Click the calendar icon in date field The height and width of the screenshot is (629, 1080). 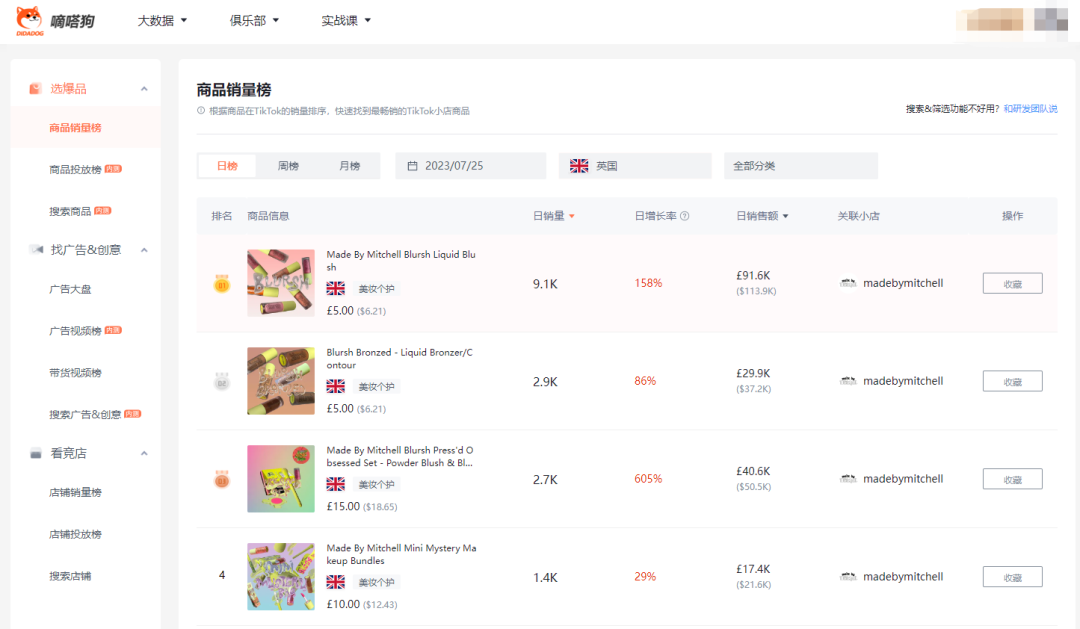pos(413,166)
